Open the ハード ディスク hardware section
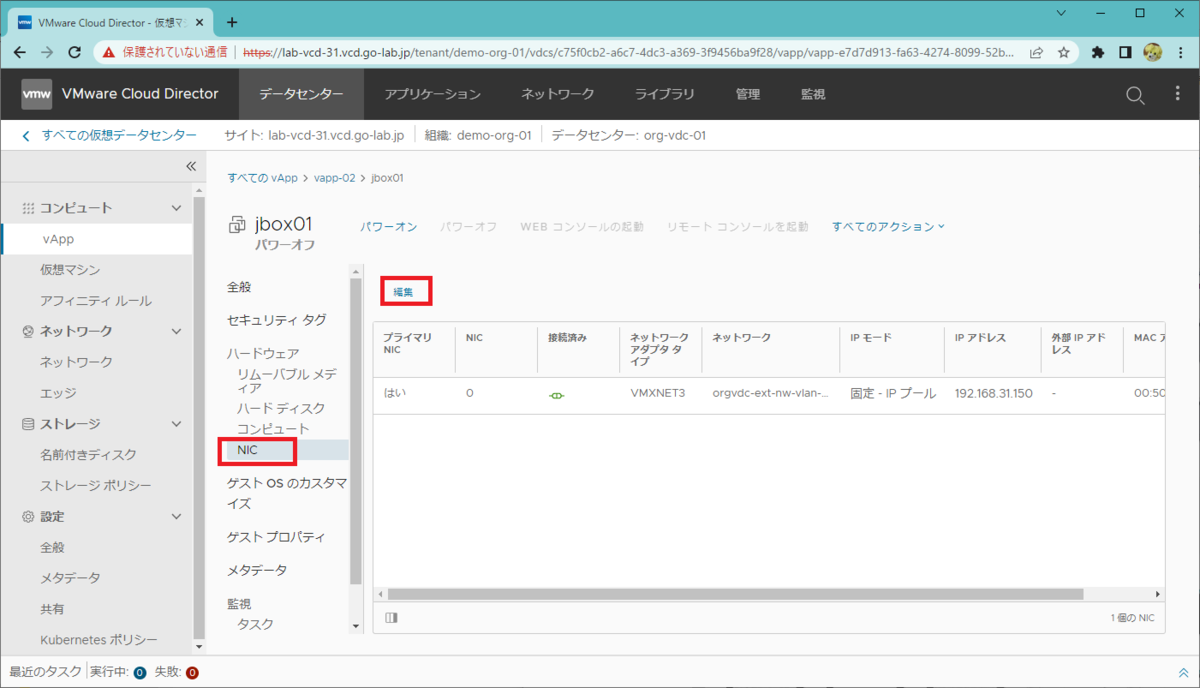Image resolution: width=1200 pixels, height=688 pixels. 280,408
